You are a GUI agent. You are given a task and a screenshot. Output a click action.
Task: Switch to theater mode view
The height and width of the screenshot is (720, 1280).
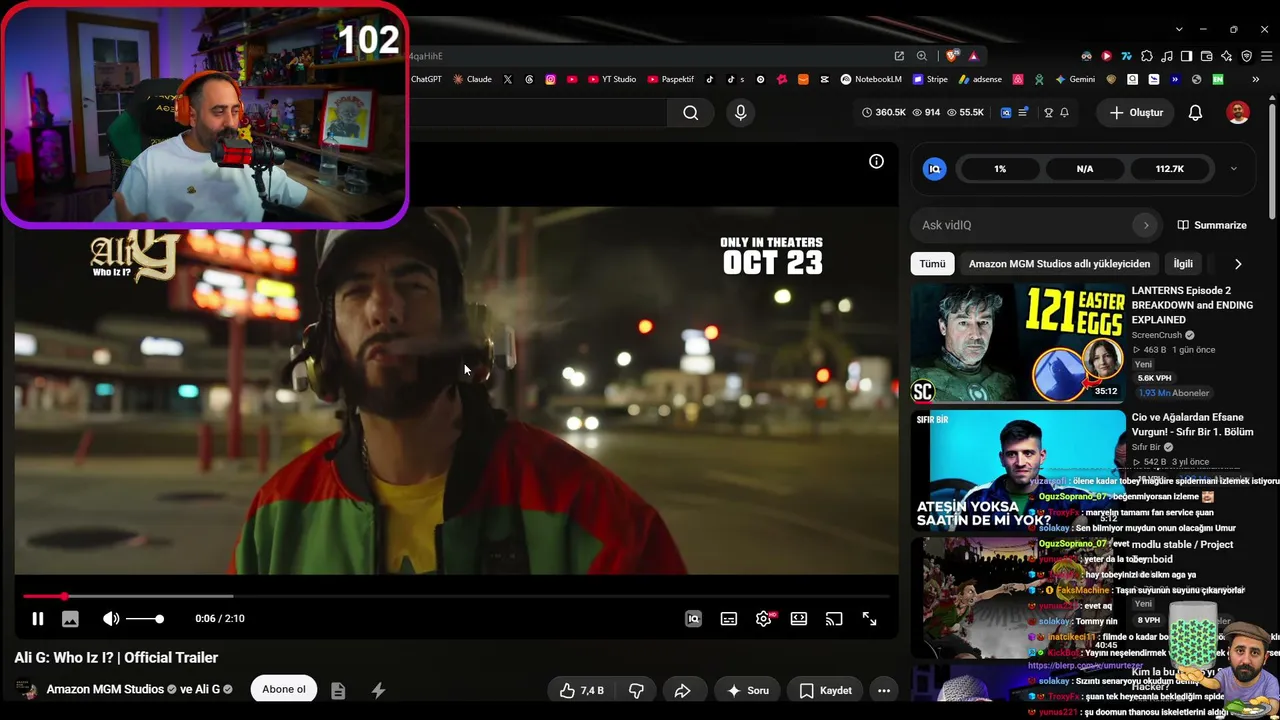tap(799, 619)
